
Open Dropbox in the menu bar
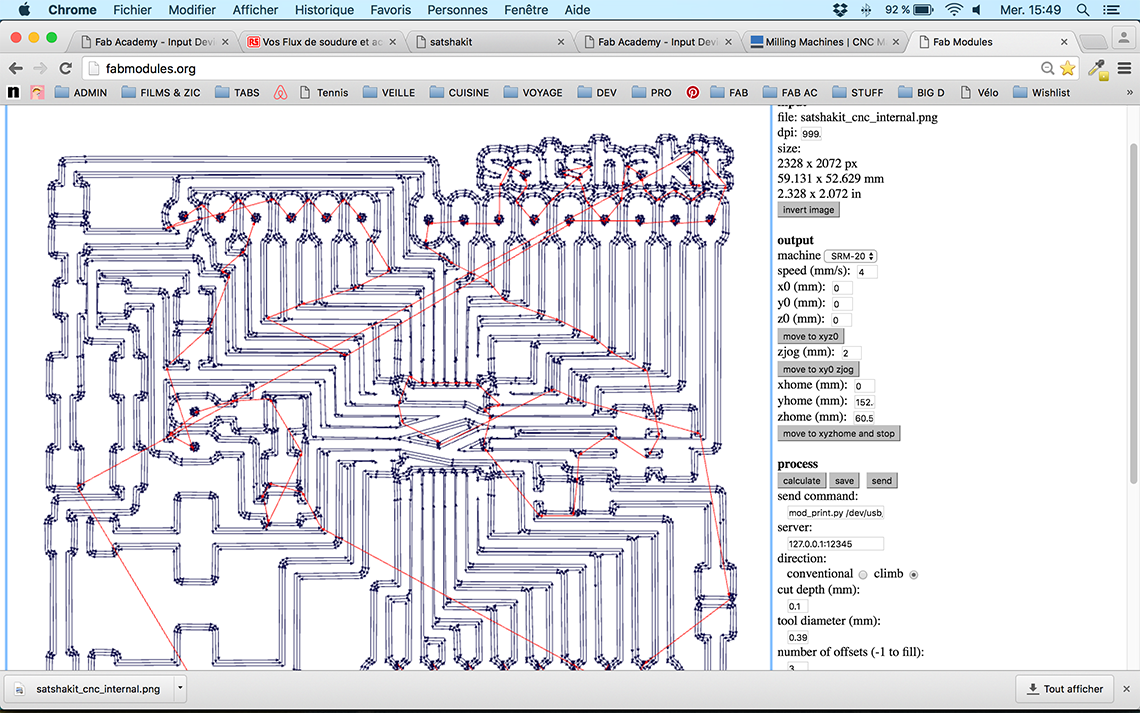click(840, 9)
